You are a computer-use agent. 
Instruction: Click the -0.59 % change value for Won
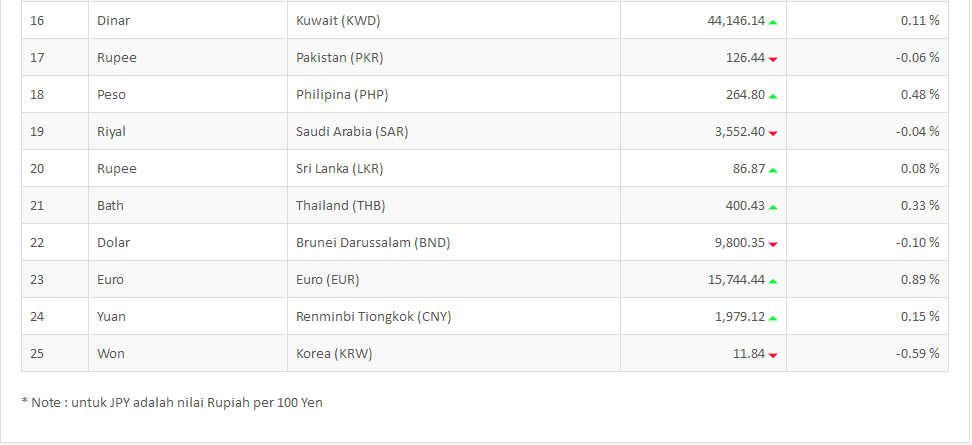[917, 353]
